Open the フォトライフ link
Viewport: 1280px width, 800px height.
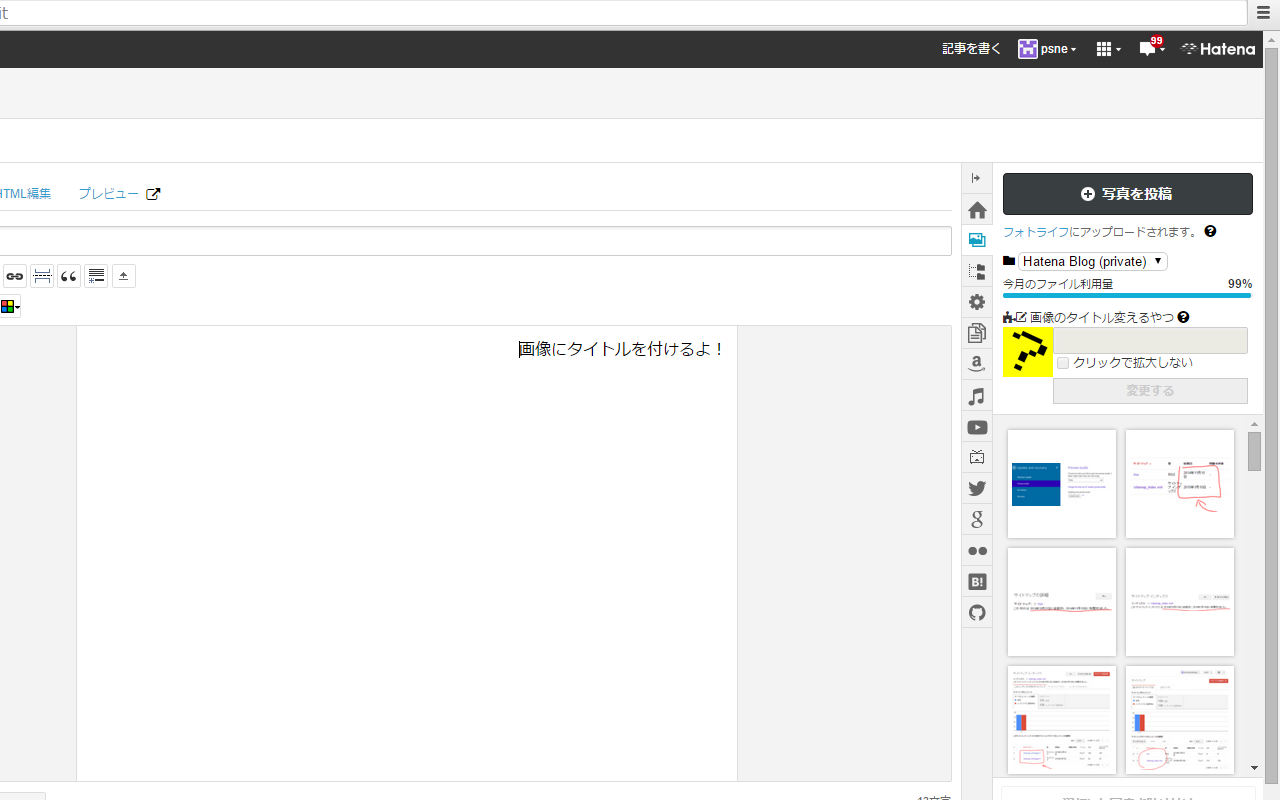tap(1036, 232)
